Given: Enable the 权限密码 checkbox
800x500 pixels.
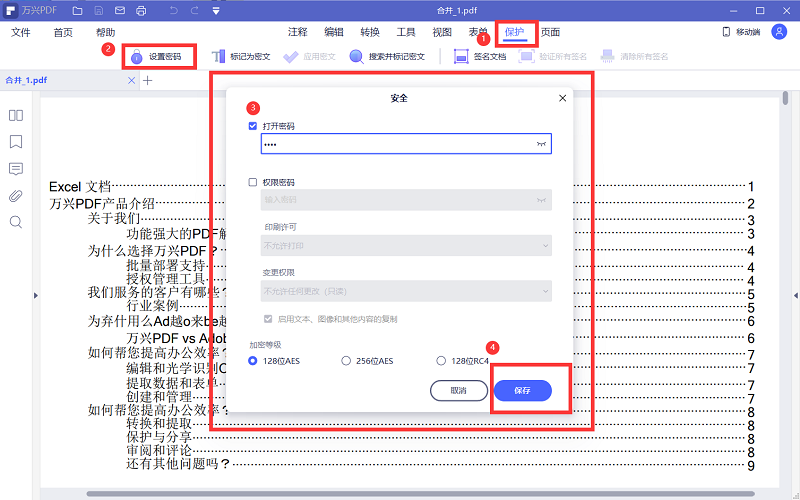Looking at the screenshot, I should 253,182.
